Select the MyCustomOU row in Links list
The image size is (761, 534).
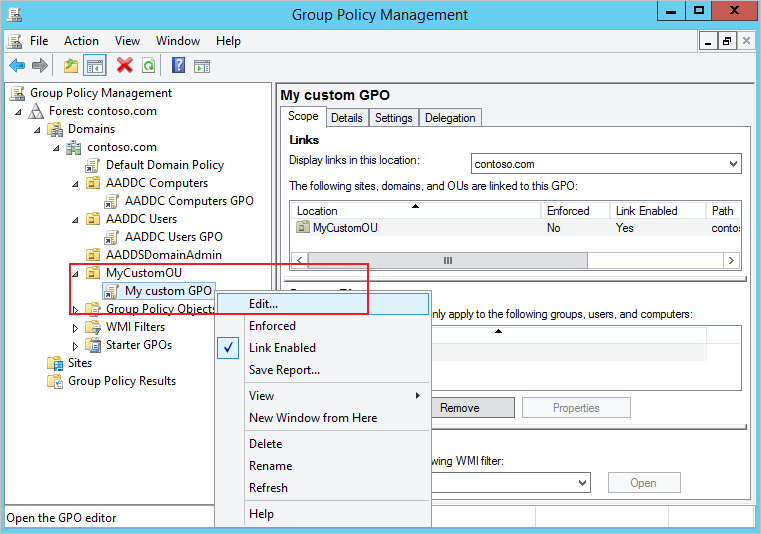(515, 228)
